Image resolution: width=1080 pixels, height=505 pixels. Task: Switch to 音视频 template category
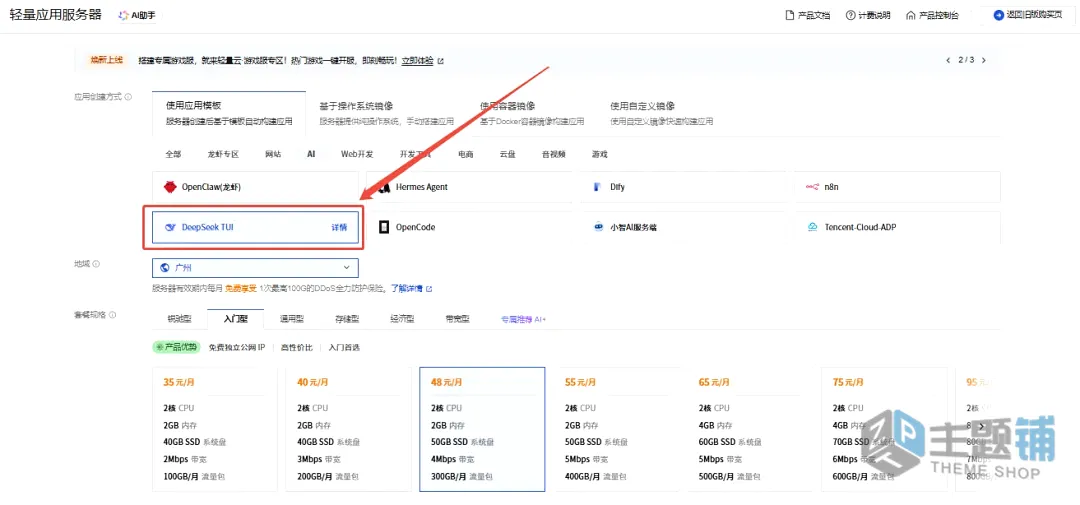(x=554, y=154)
